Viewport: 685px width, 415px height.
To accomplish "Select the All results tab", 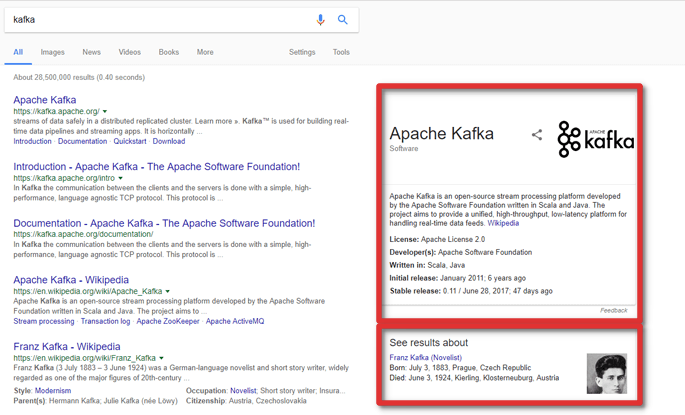I will point(18,52).
